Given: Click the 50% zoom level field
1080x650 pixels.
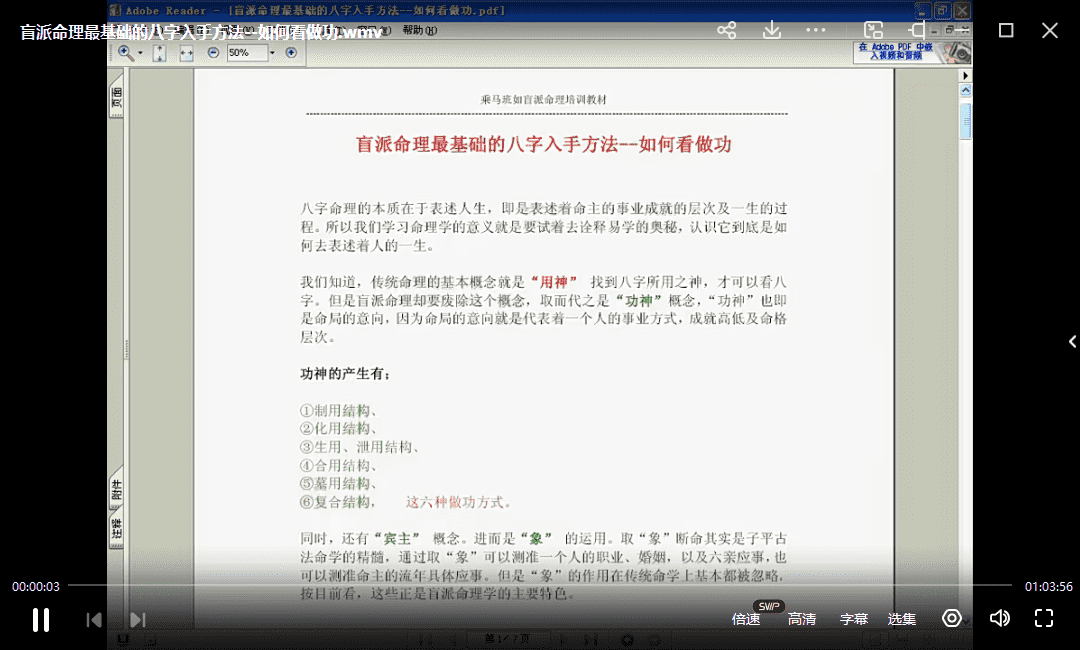Looking at the screenshot, I should point(248,53).
